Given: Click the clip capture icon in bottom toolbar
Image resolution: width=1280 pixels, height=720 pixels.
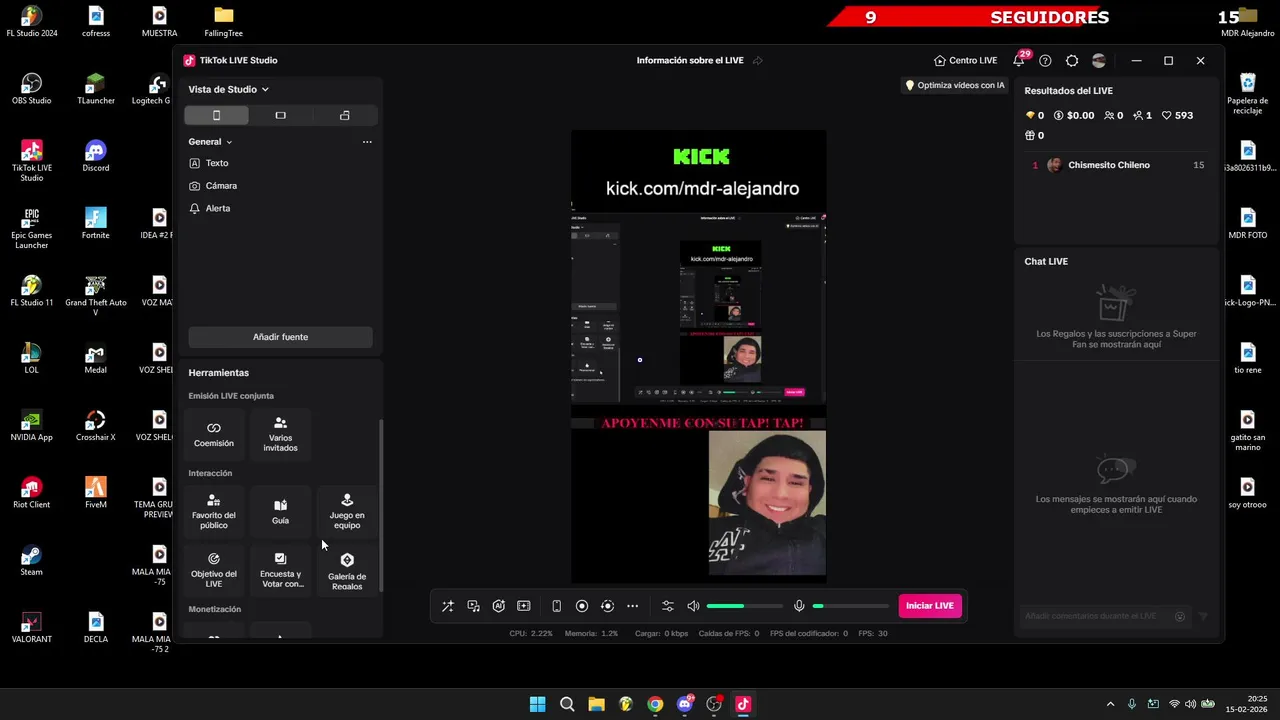Looking at the screenshot, I should click(x=524, y=606).
